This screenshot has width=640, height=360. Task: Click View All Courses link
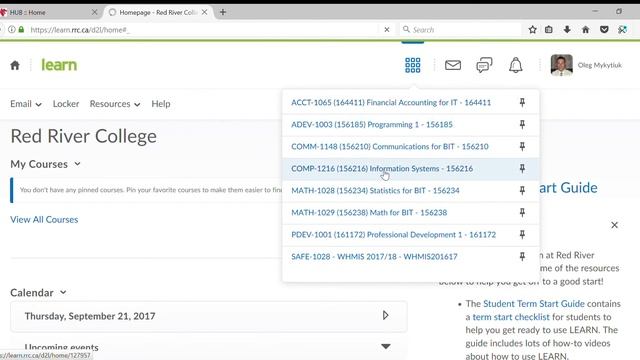coord(44,220)
